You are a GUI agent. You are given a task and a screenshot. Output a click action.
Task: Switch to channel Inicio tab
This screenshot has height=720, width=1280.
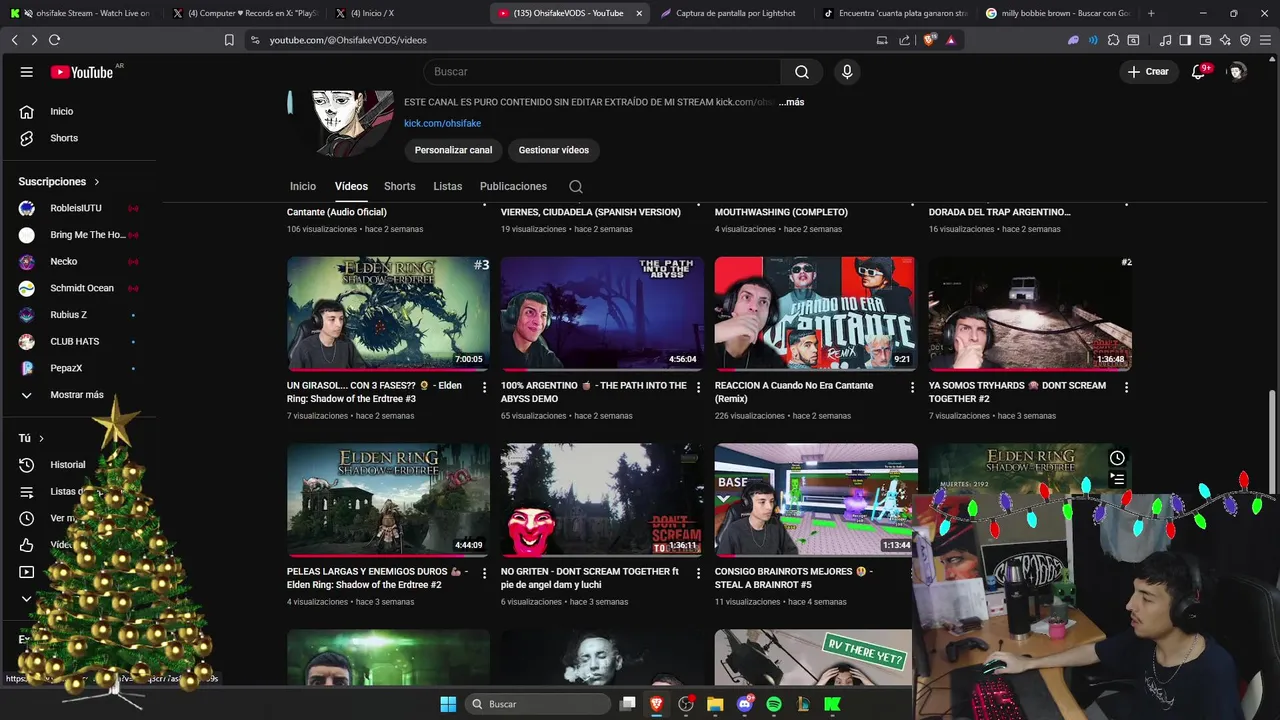(303, 186)
